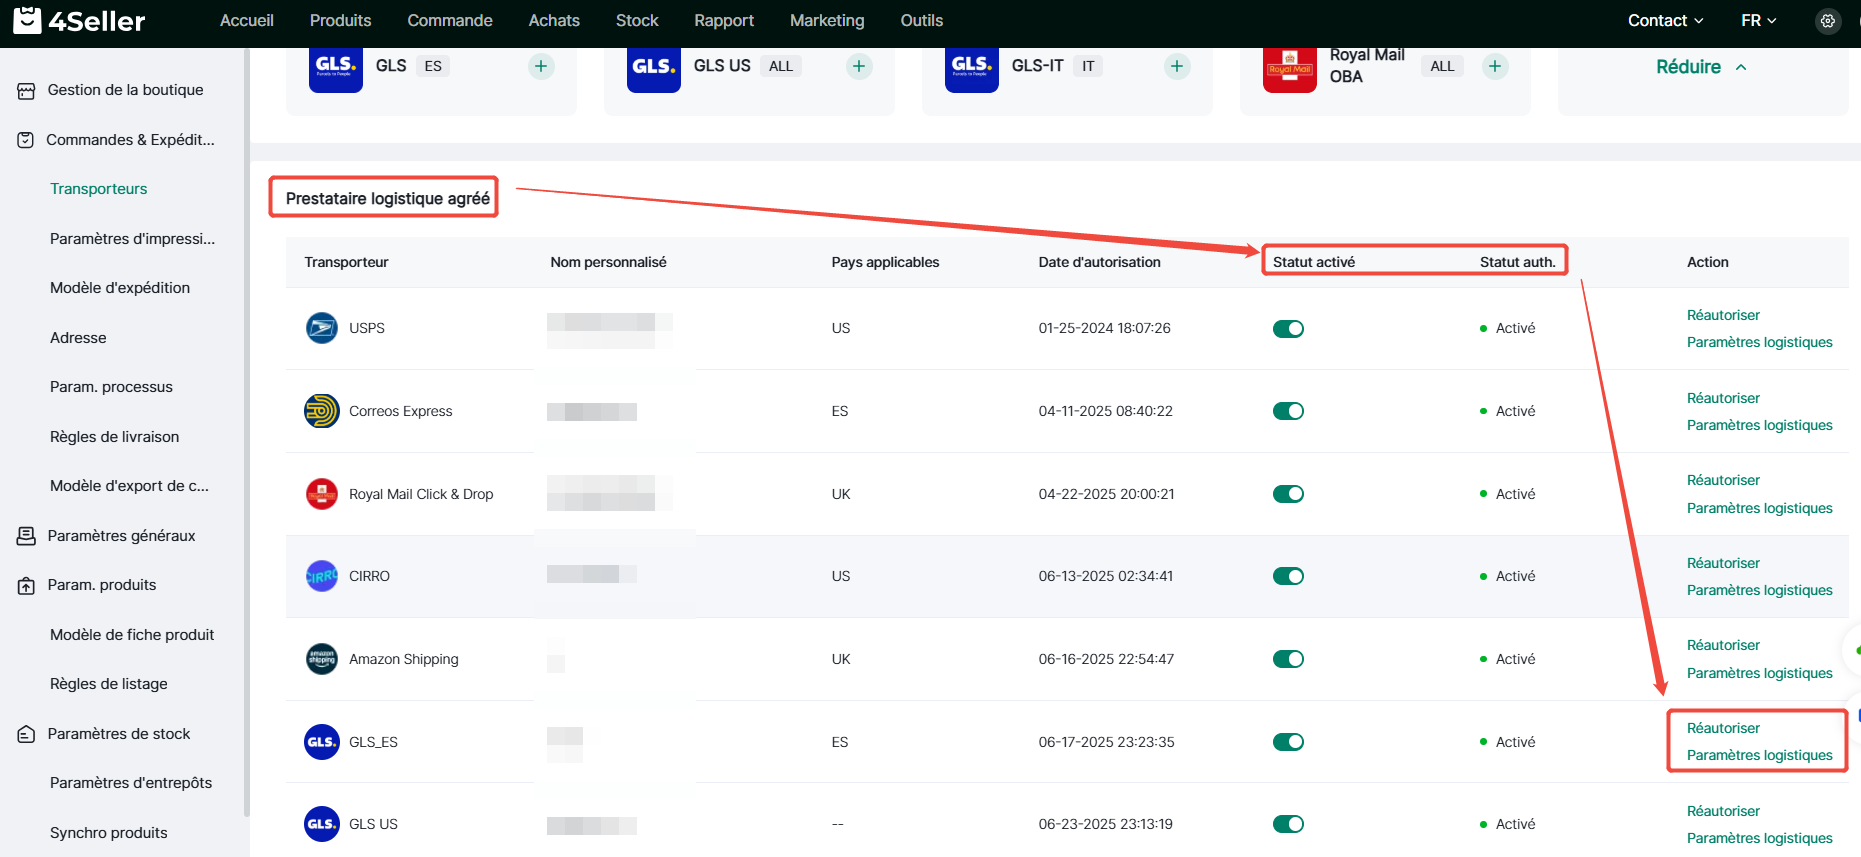The image size is (1861, 857).
Task: Click the Paramètres généraux icon
Action: (26, 536)
